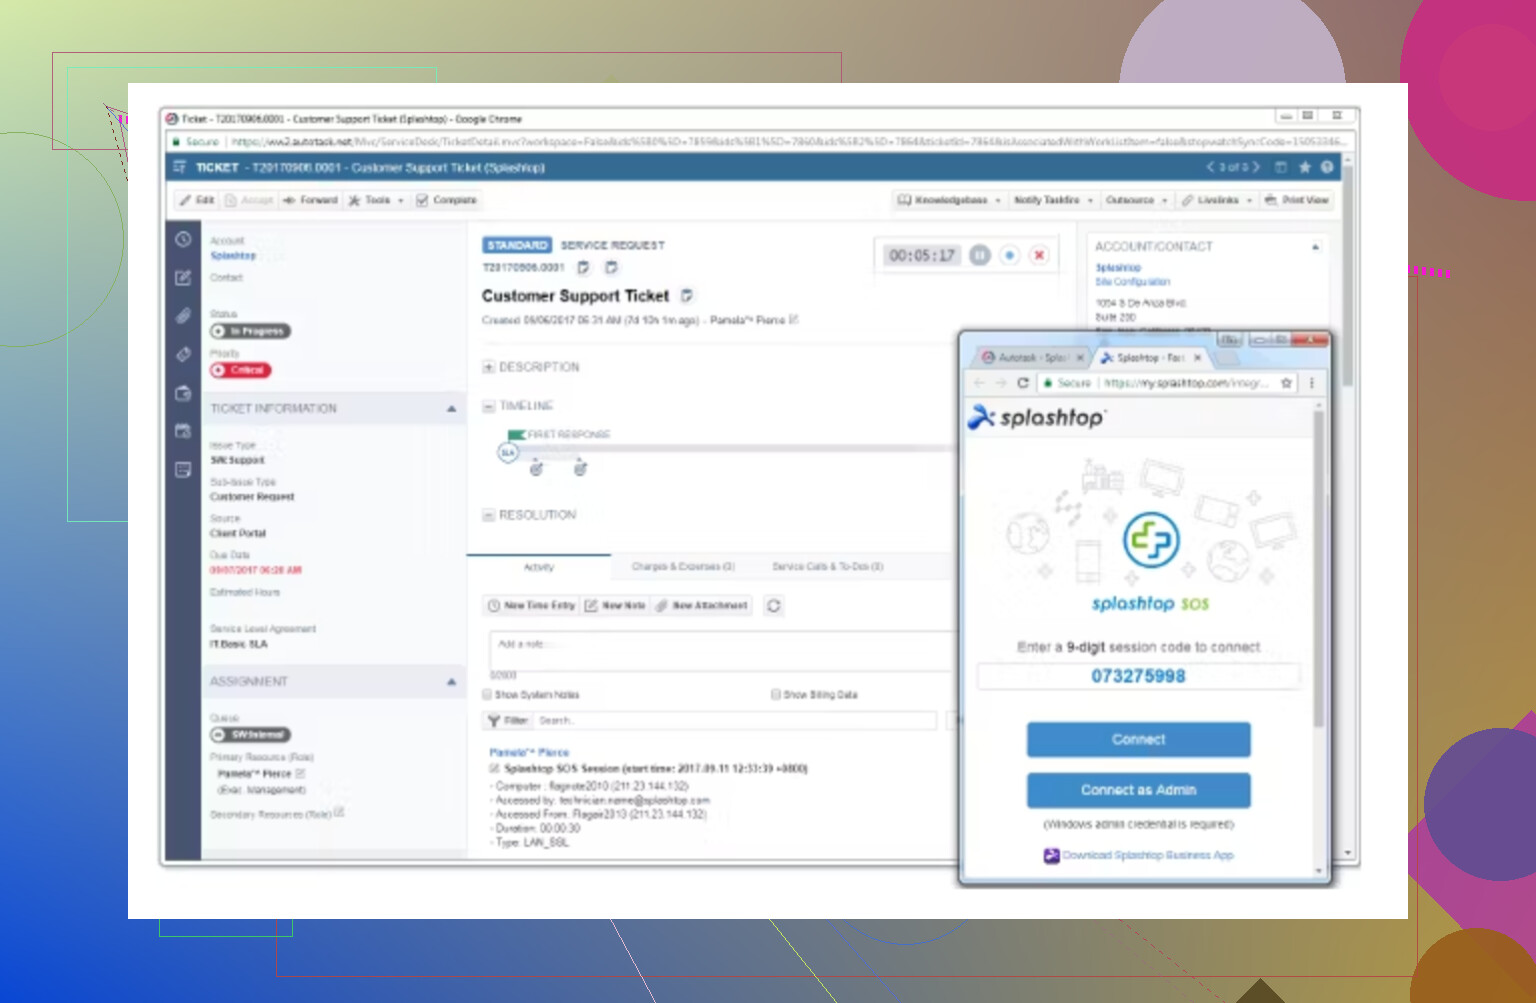
Task: Click the New Time Entry button
Action: (531, 606)
